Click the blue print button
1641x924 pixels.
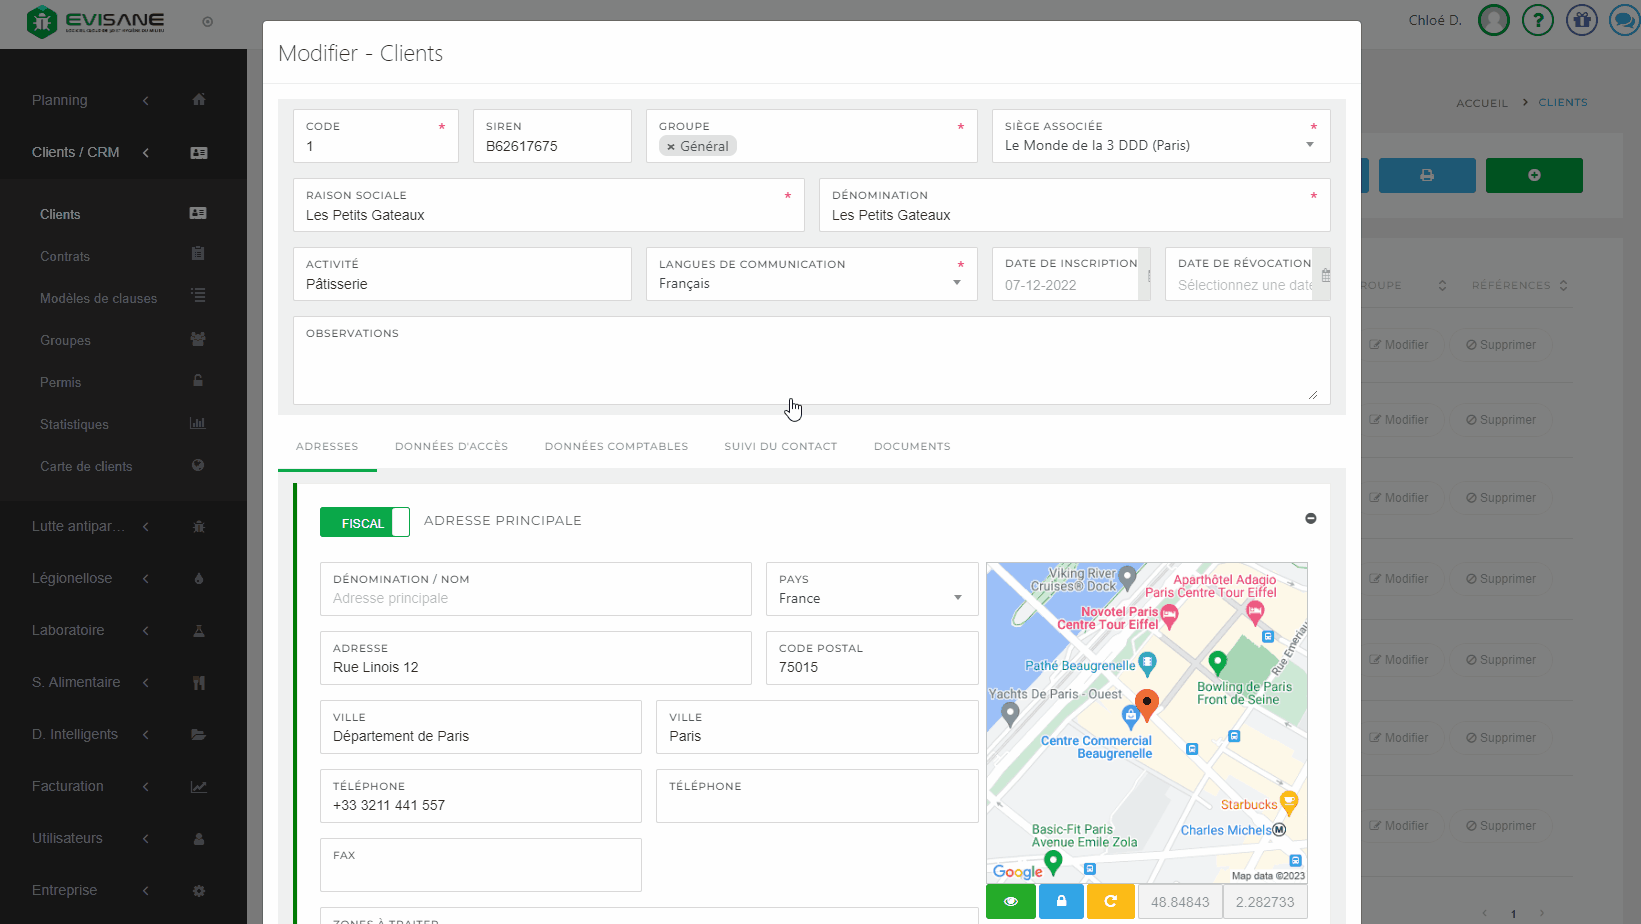1426,175
